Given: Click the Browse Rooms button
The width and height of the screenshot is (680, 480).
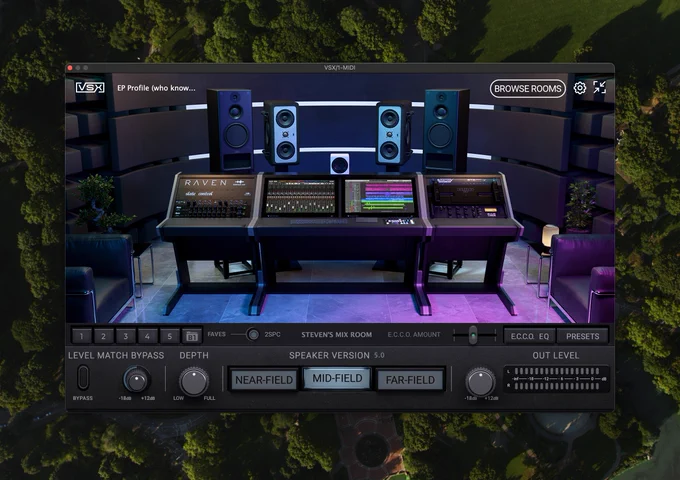Looking at the screenshot, I should 528,88.
